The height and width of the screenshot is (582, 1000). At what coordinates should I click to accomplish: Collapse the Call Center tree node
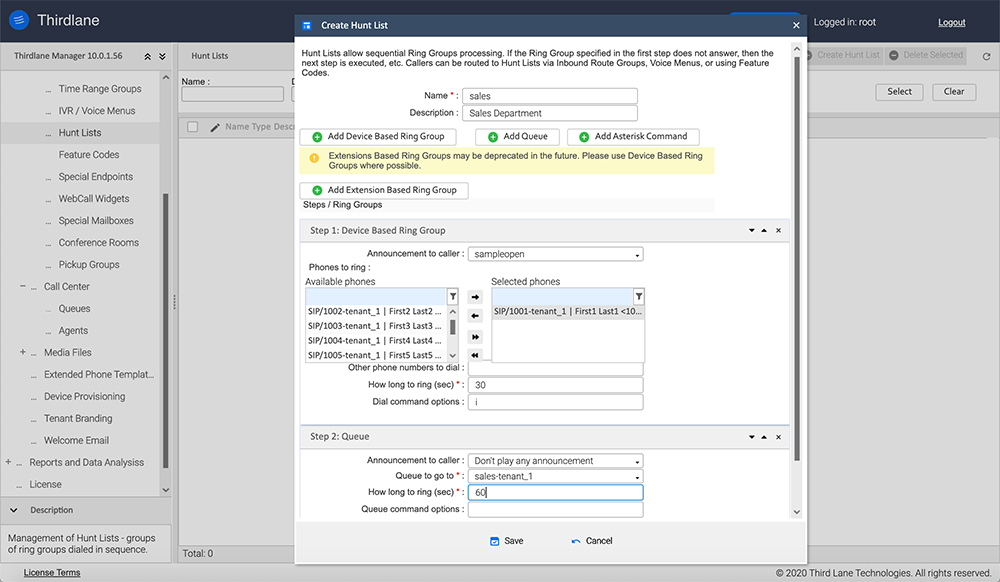coord(22,287)
